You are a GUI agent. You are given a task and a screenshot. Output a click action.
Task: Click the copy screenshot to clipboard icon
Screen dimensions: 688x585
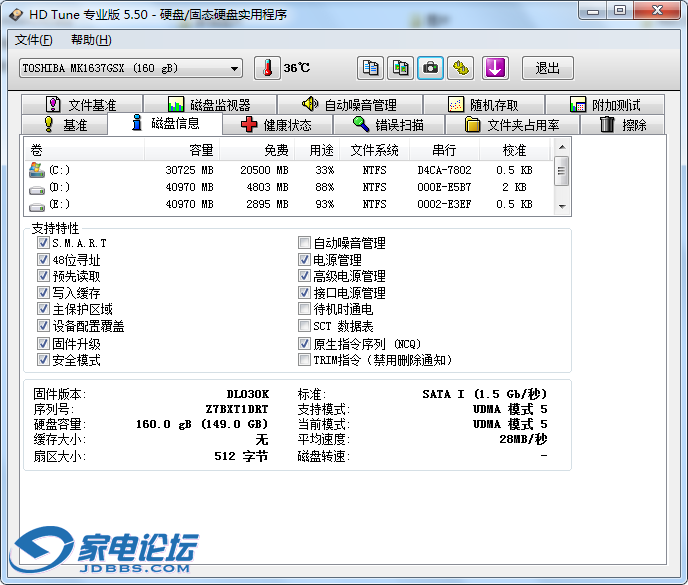coord(401,68)
